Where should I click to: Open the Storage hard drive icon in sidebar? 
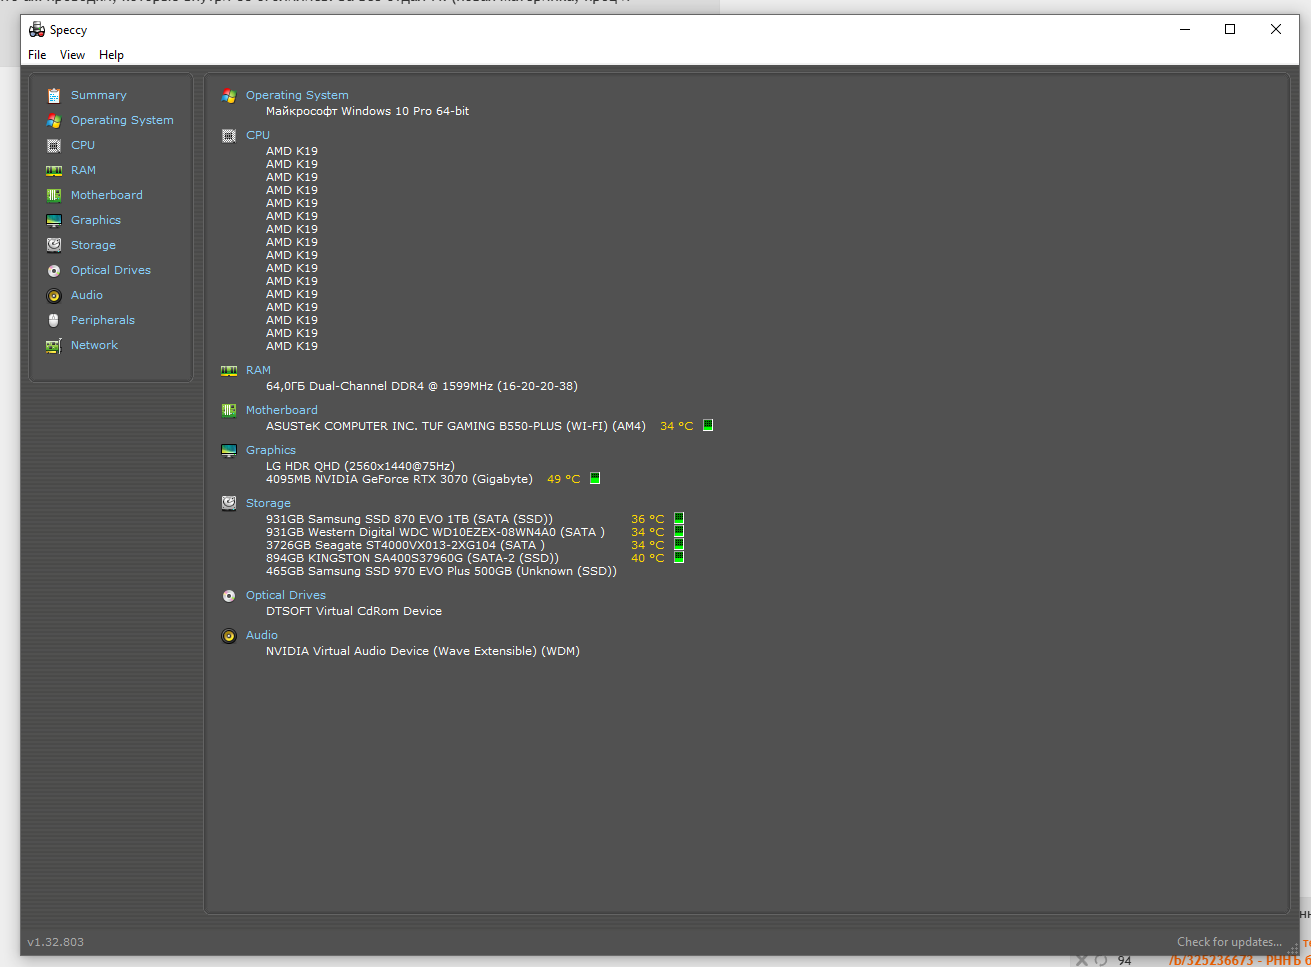(54, 246)
